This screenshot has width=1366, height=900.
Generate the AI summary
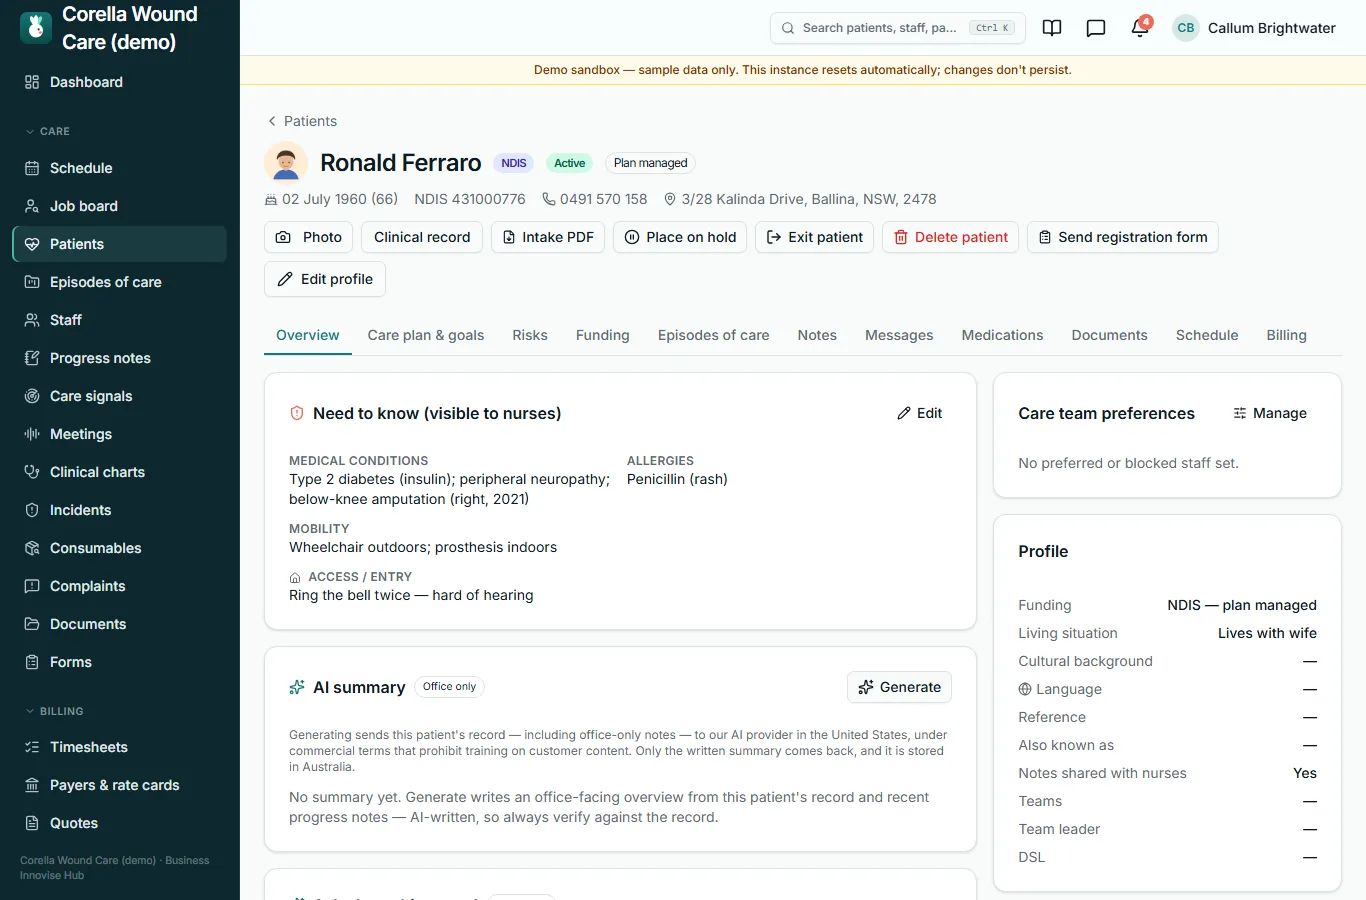coord(899,687)
